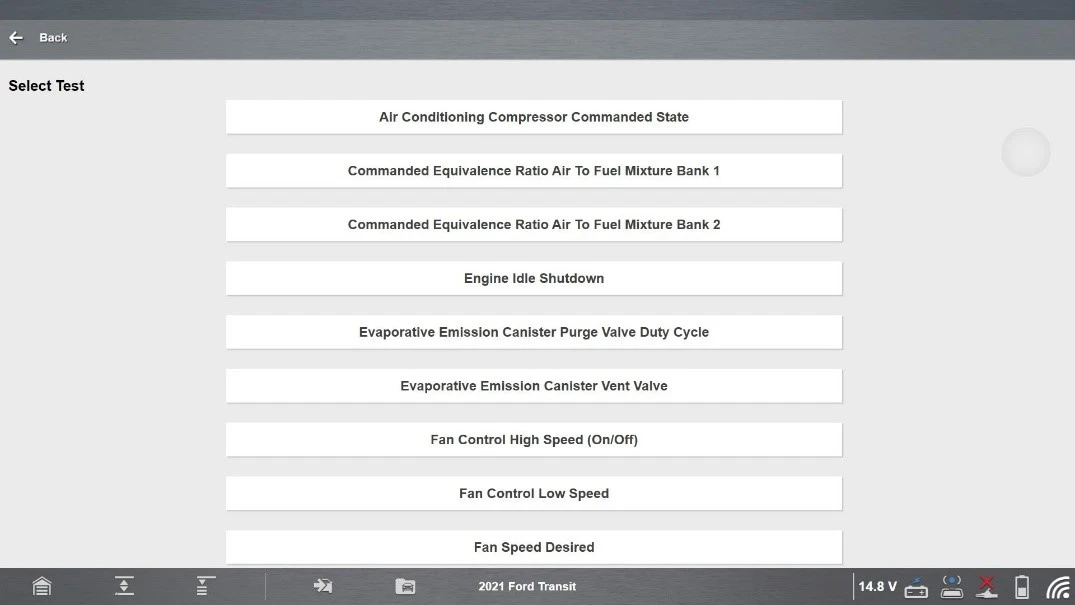Click the red X disconnected device icon
This screenshot has width=1075, height=605.
click(987, 586)
